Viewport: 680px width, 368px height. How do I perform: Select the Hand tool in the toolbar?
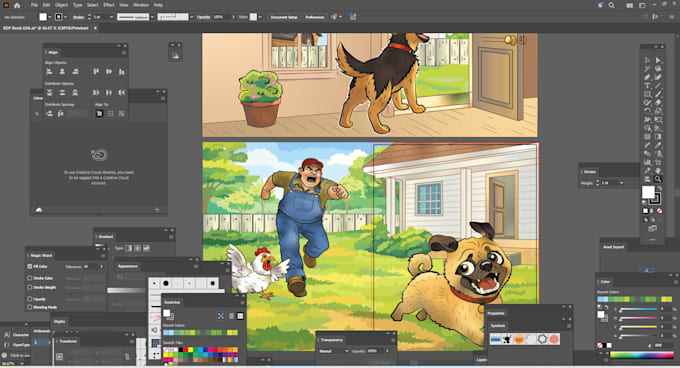(x=658, y=170)
